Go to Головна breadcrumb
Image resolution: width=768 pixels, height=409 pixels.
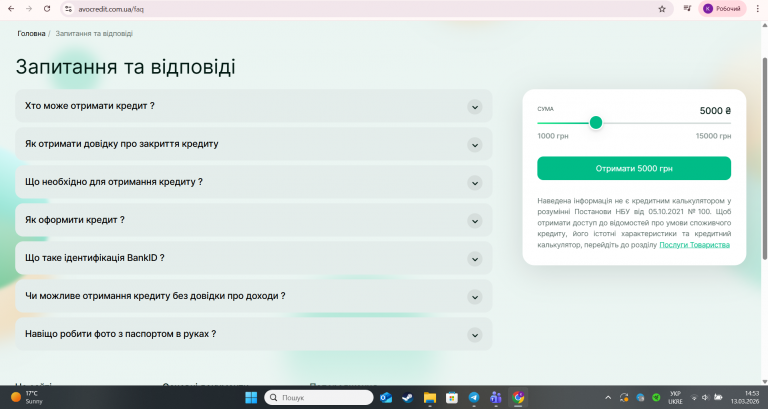[x=31, y=33]
